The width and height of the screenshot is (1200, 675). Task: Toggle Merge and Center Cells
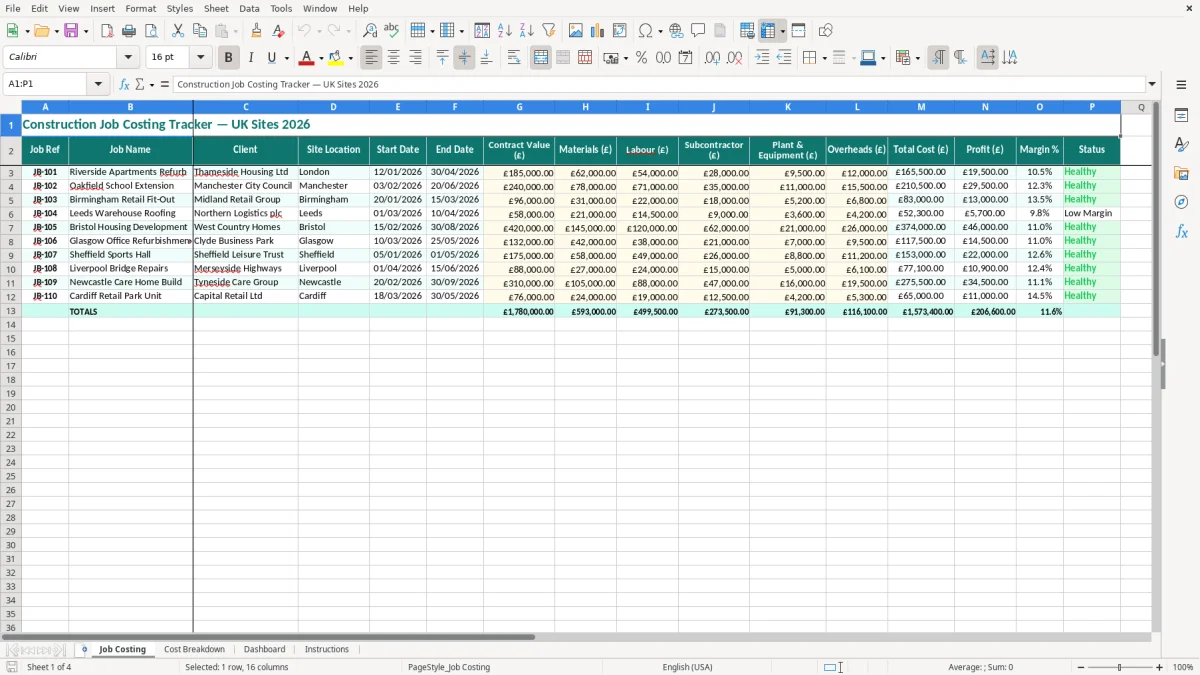(541, 58)
